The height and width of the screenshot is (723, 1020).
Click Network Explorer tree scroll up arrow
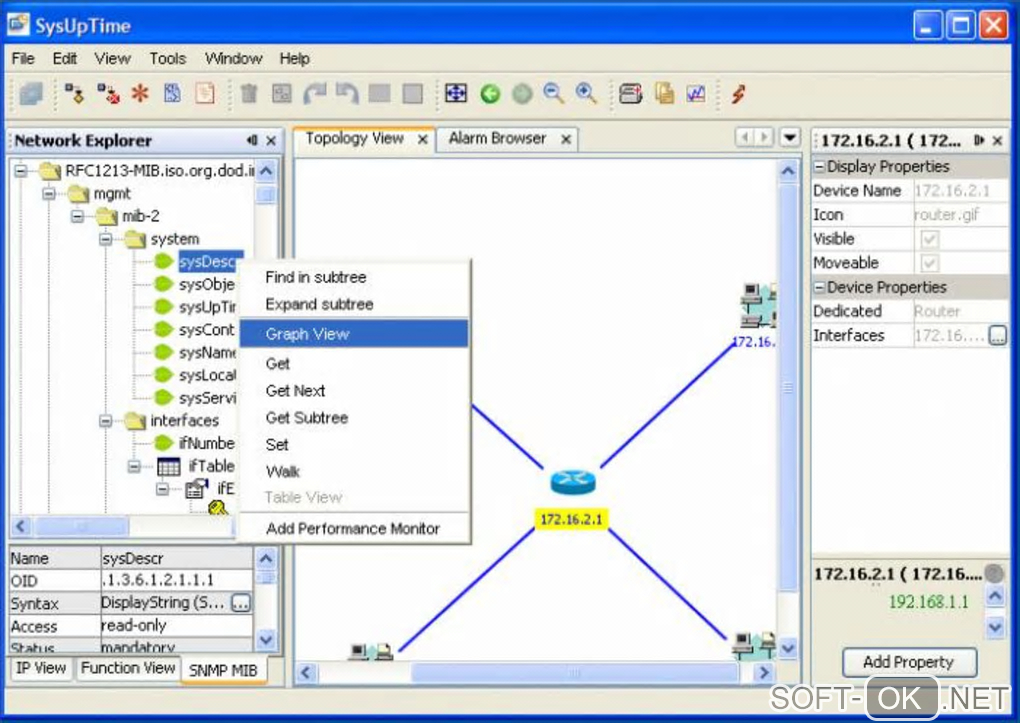pyautogui.click(x=266, y=171)
